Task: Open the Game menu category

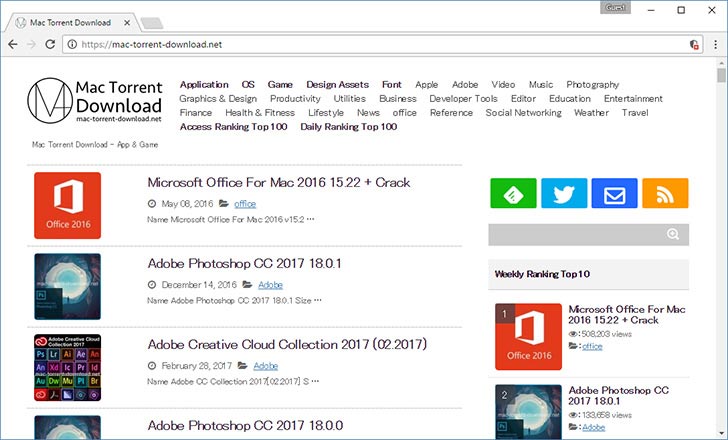Action: coord(280,85)
